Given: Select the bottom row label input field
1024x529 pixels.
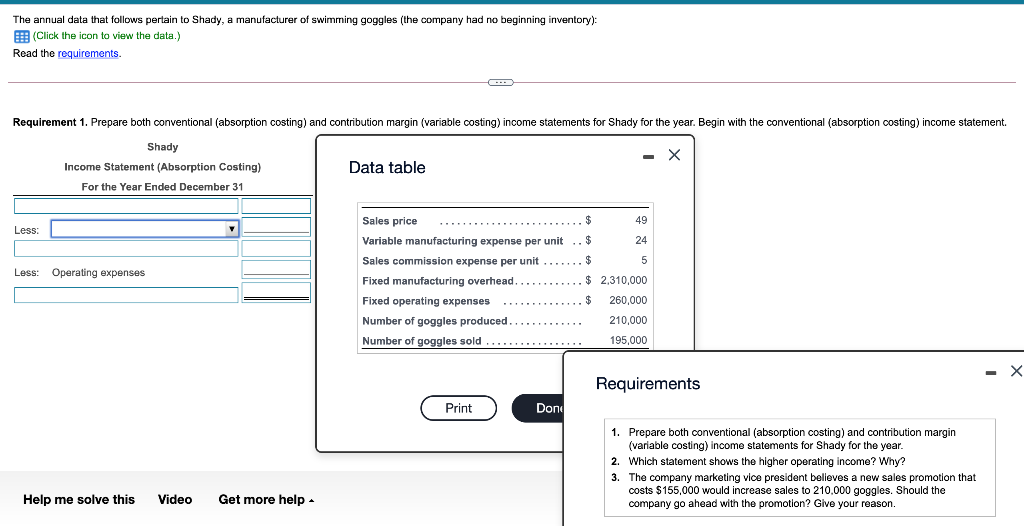Looking at the screenshot, I should (x=126, y=295).
